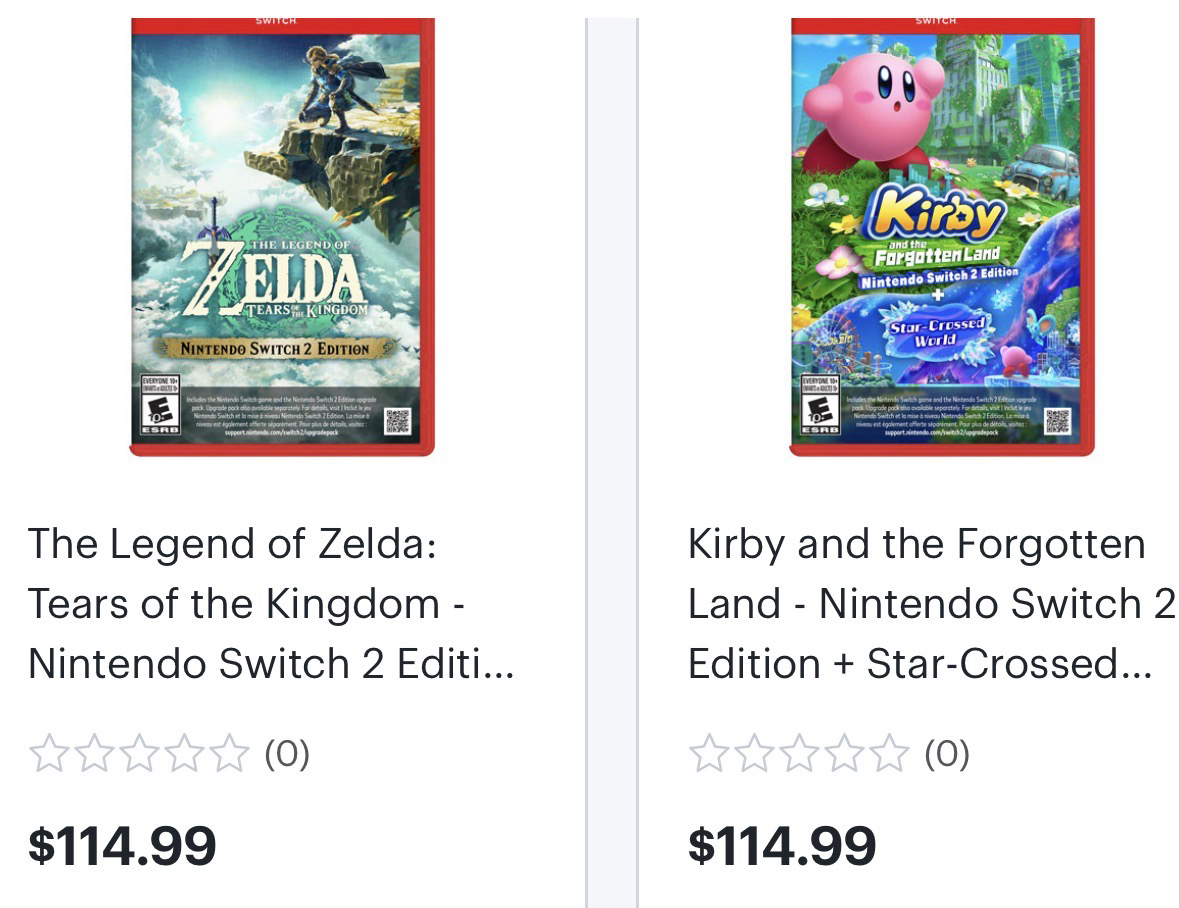The height and width of the screenshot is (908, 1179).
Task: Click the (0) review count under Kirby
Action: point(947,753)
